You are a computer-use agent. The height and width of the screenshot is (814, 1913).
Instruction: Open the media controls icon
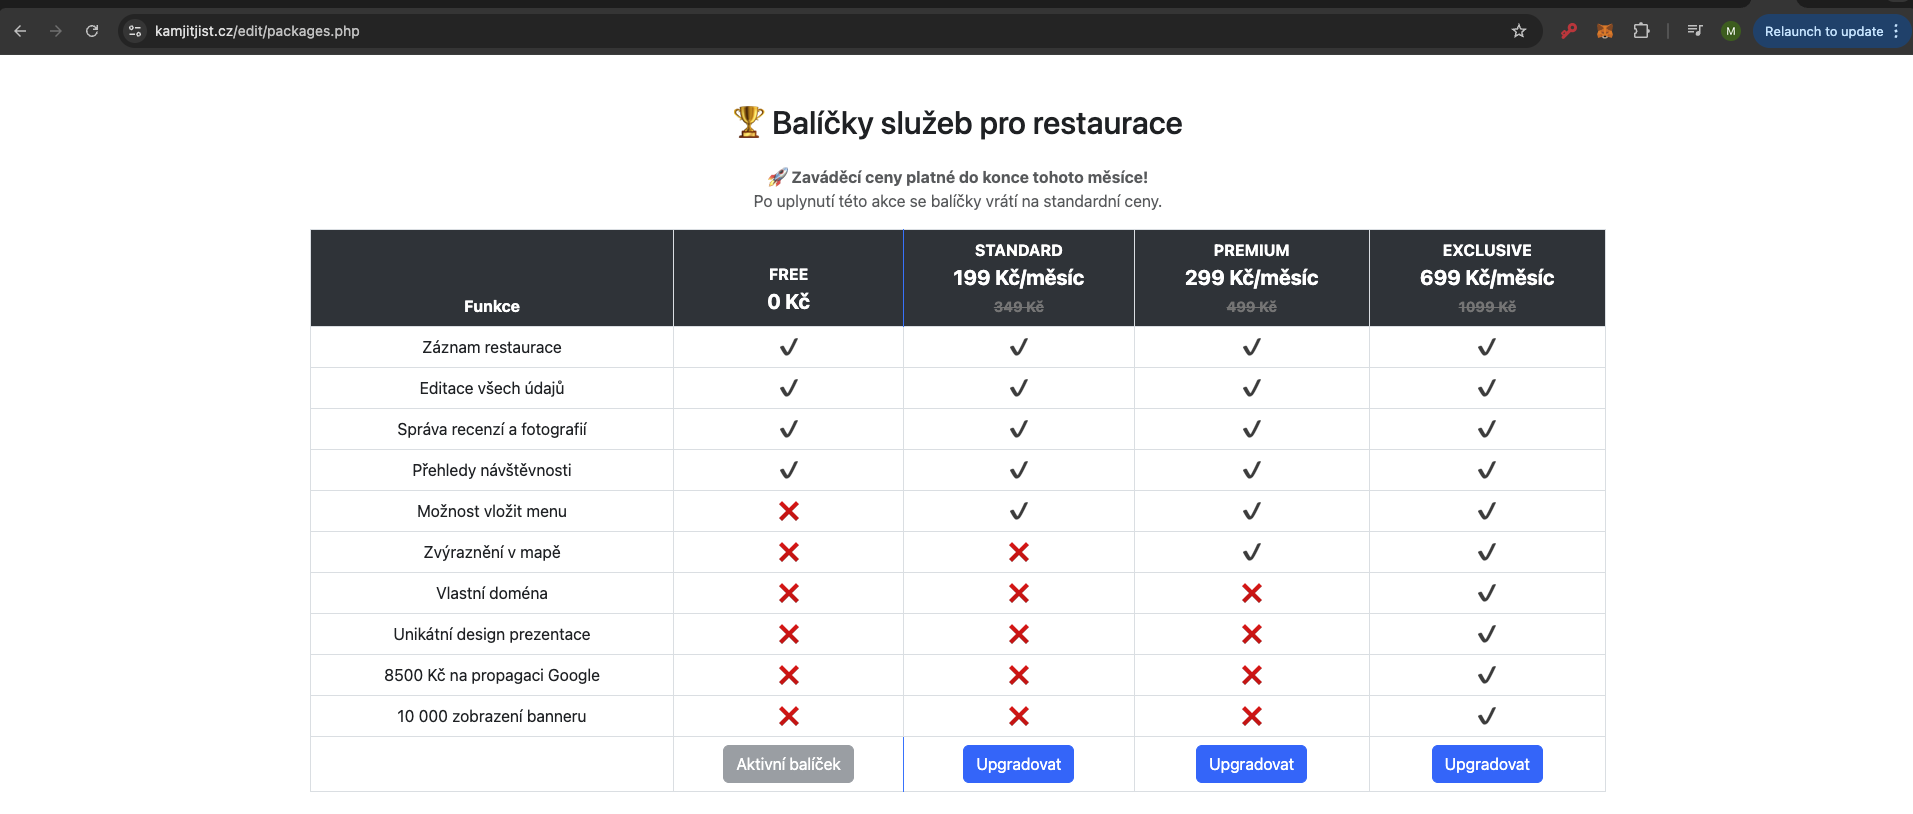point(1695,31)
